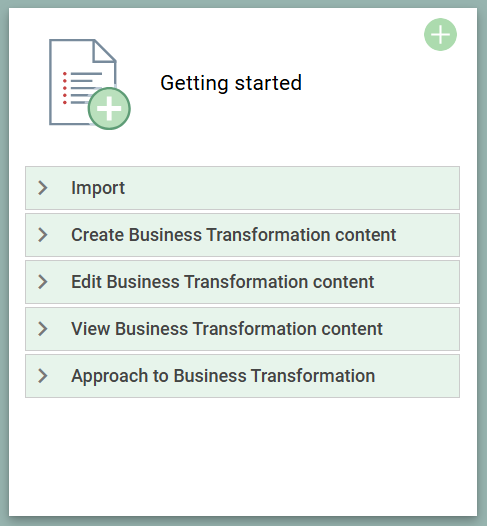
Task: Open View Business Transformation content label
Action: point(227,329)
